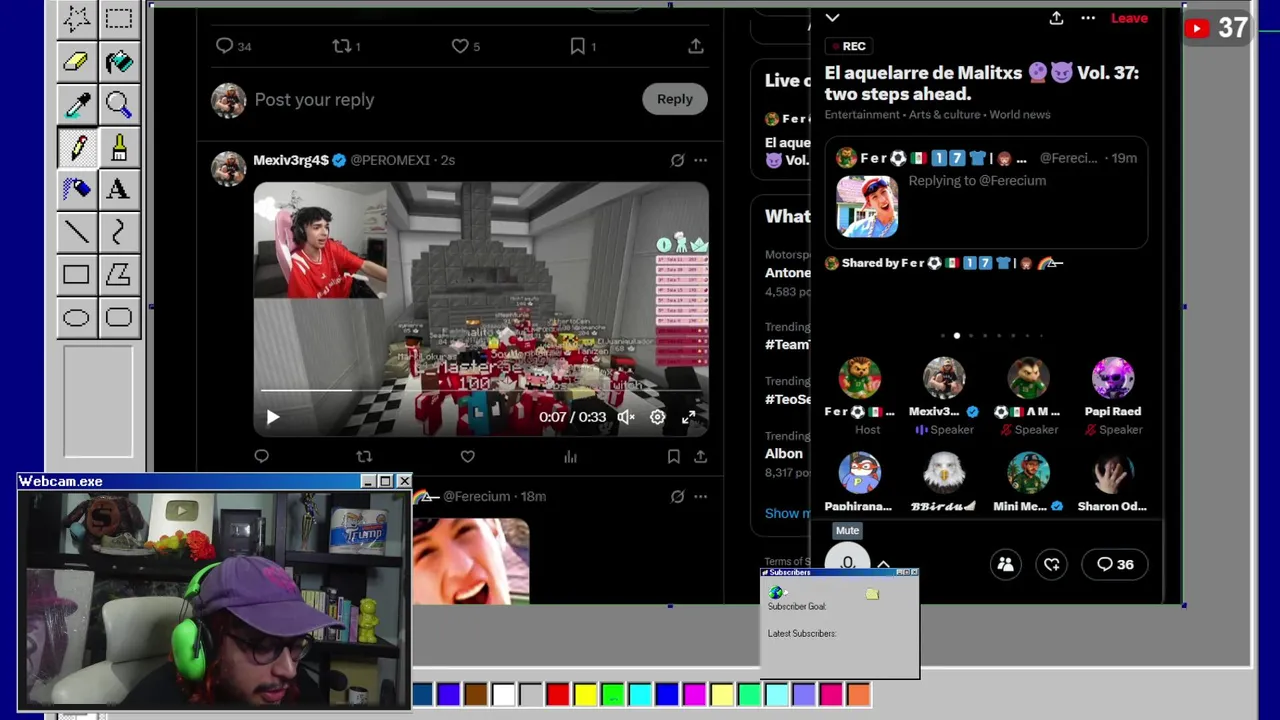Send a reaction with the heart icon
The image size is (1280, 720).
[1052, 564]
